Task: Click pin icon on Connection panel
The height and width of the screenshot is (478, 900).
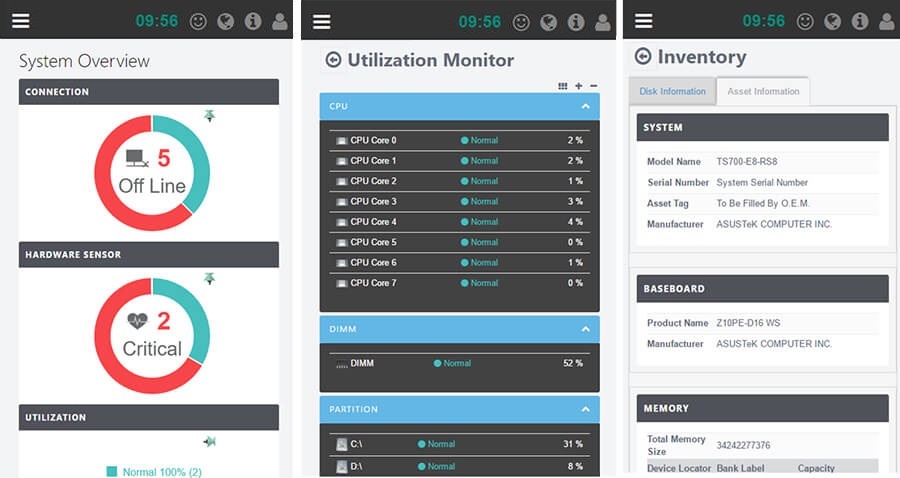Action: click(210, 116)
